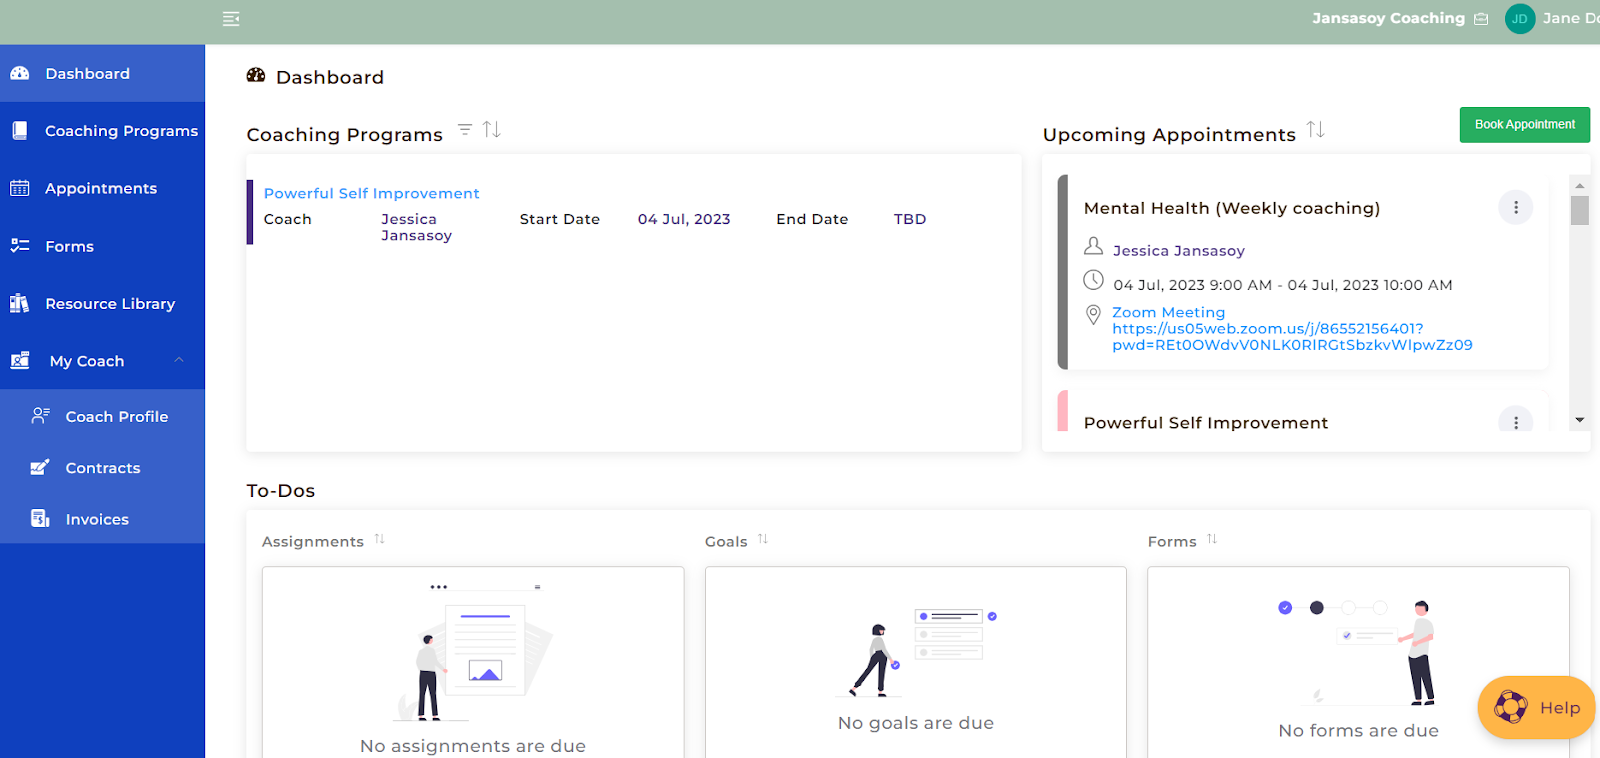Viewport: 1600px width, 758px height.
Task: Click the clock icon in the Mental Health appointment
Action: [1094, 280]
